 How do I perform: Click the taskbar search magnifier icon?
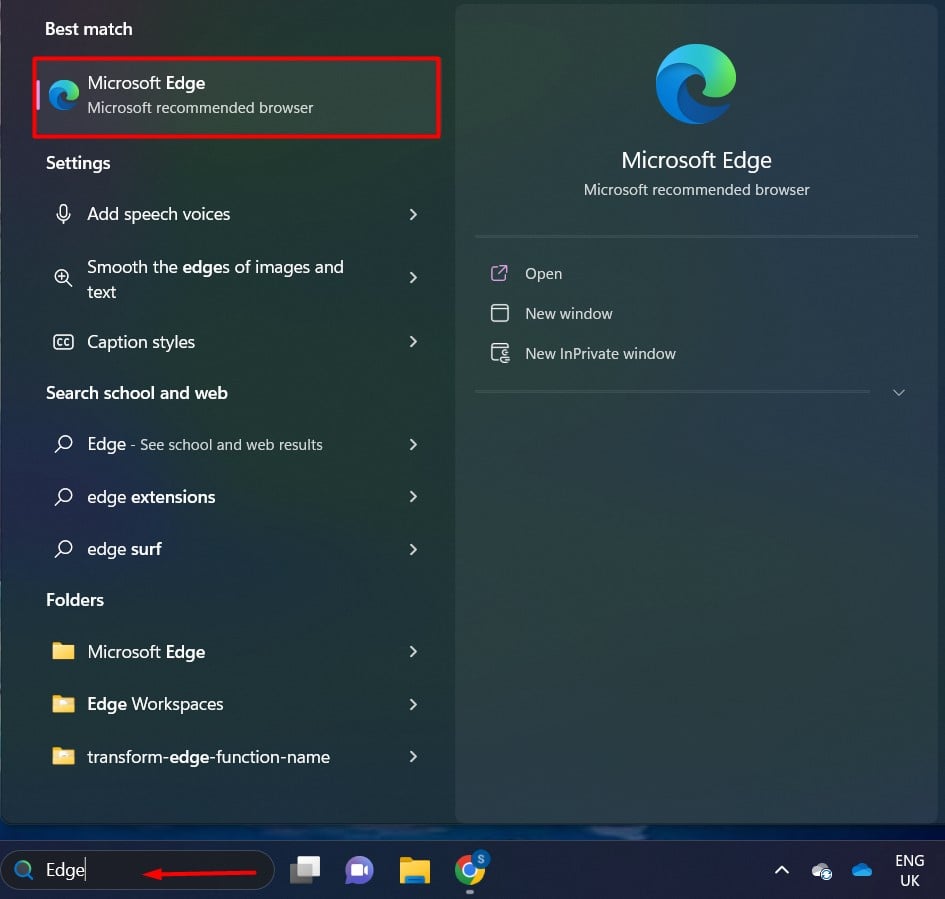tap(24, 870)
